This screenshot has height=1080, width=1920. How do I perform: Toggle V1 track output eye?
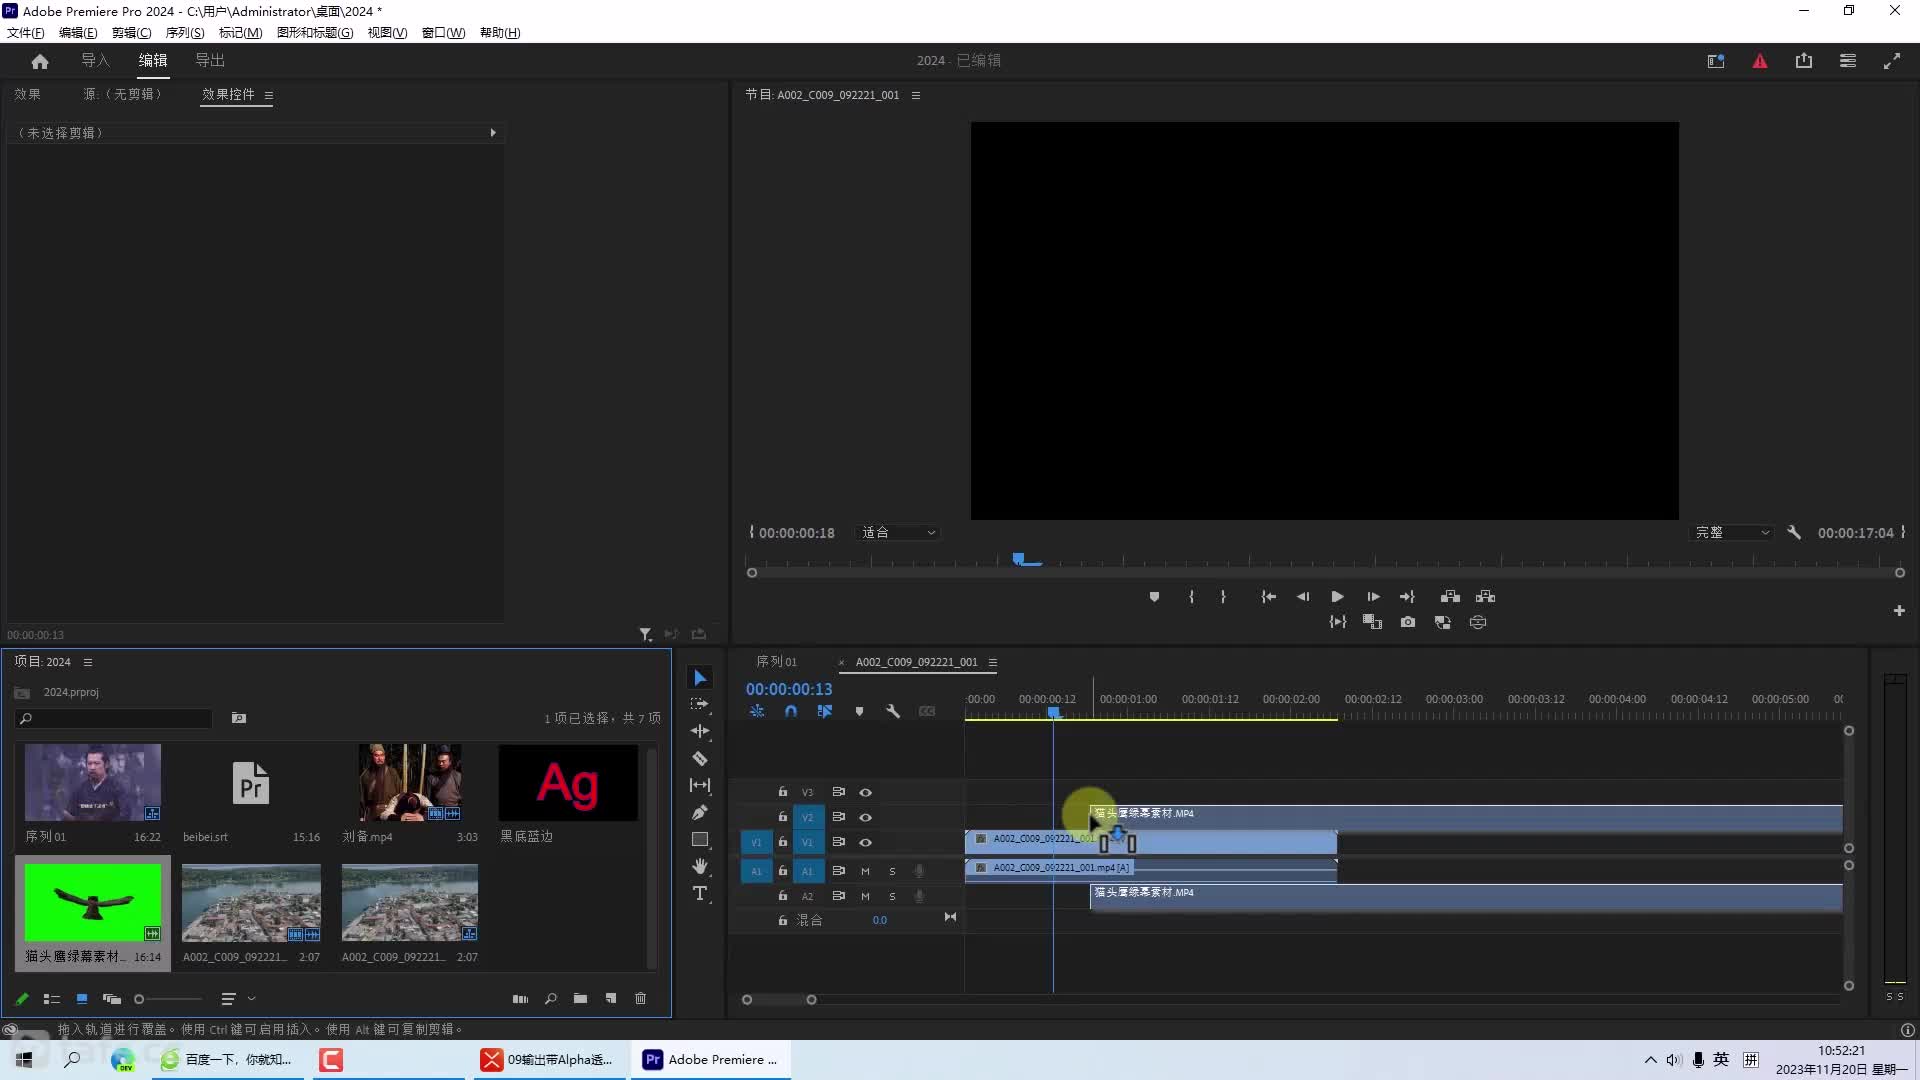tap(866, 842)
